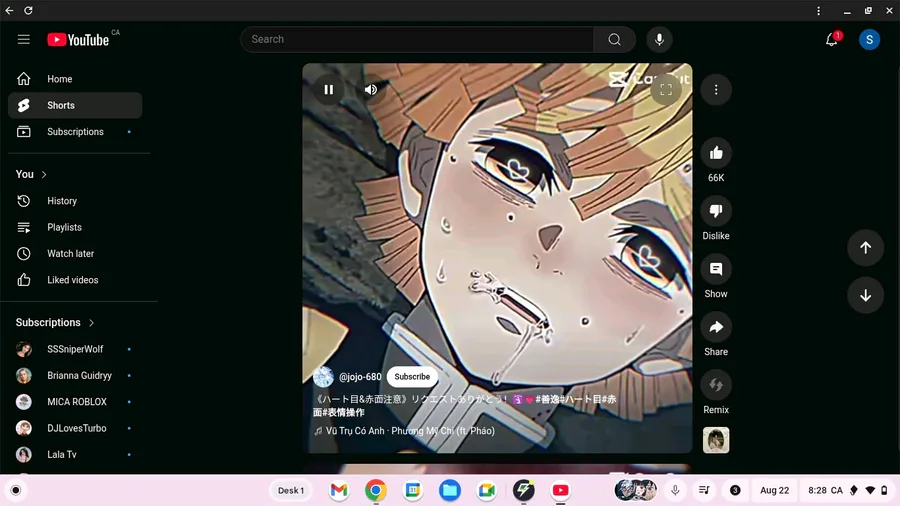Screen dimensions: 900x506
Task: Open Subscriptions in the sidebar
Action: click(75, 132)
